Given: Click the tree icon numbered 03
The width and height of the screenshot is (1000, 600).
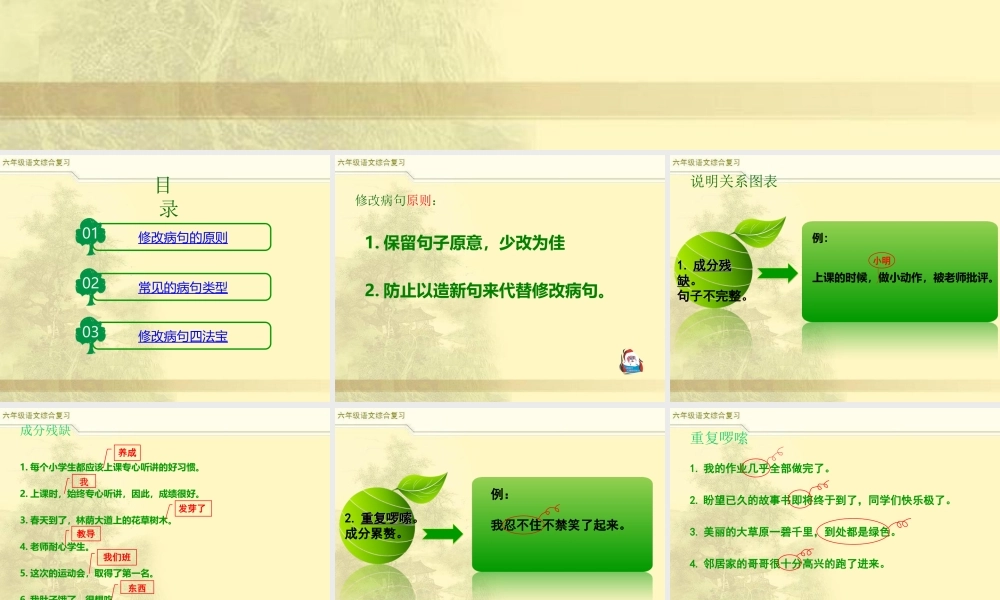Looking at the screenshot, I should click(90, 335).
